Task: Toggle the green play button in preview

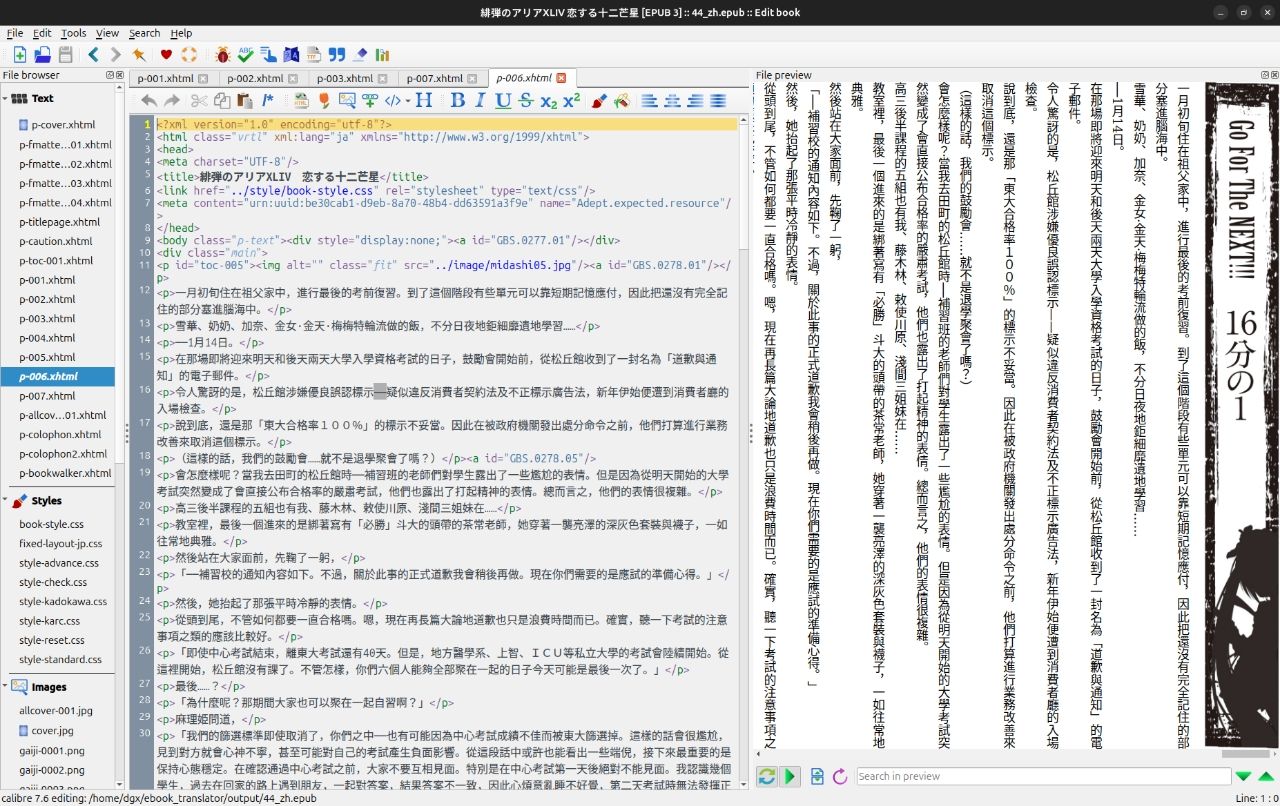Action: (x=790, y=776)
